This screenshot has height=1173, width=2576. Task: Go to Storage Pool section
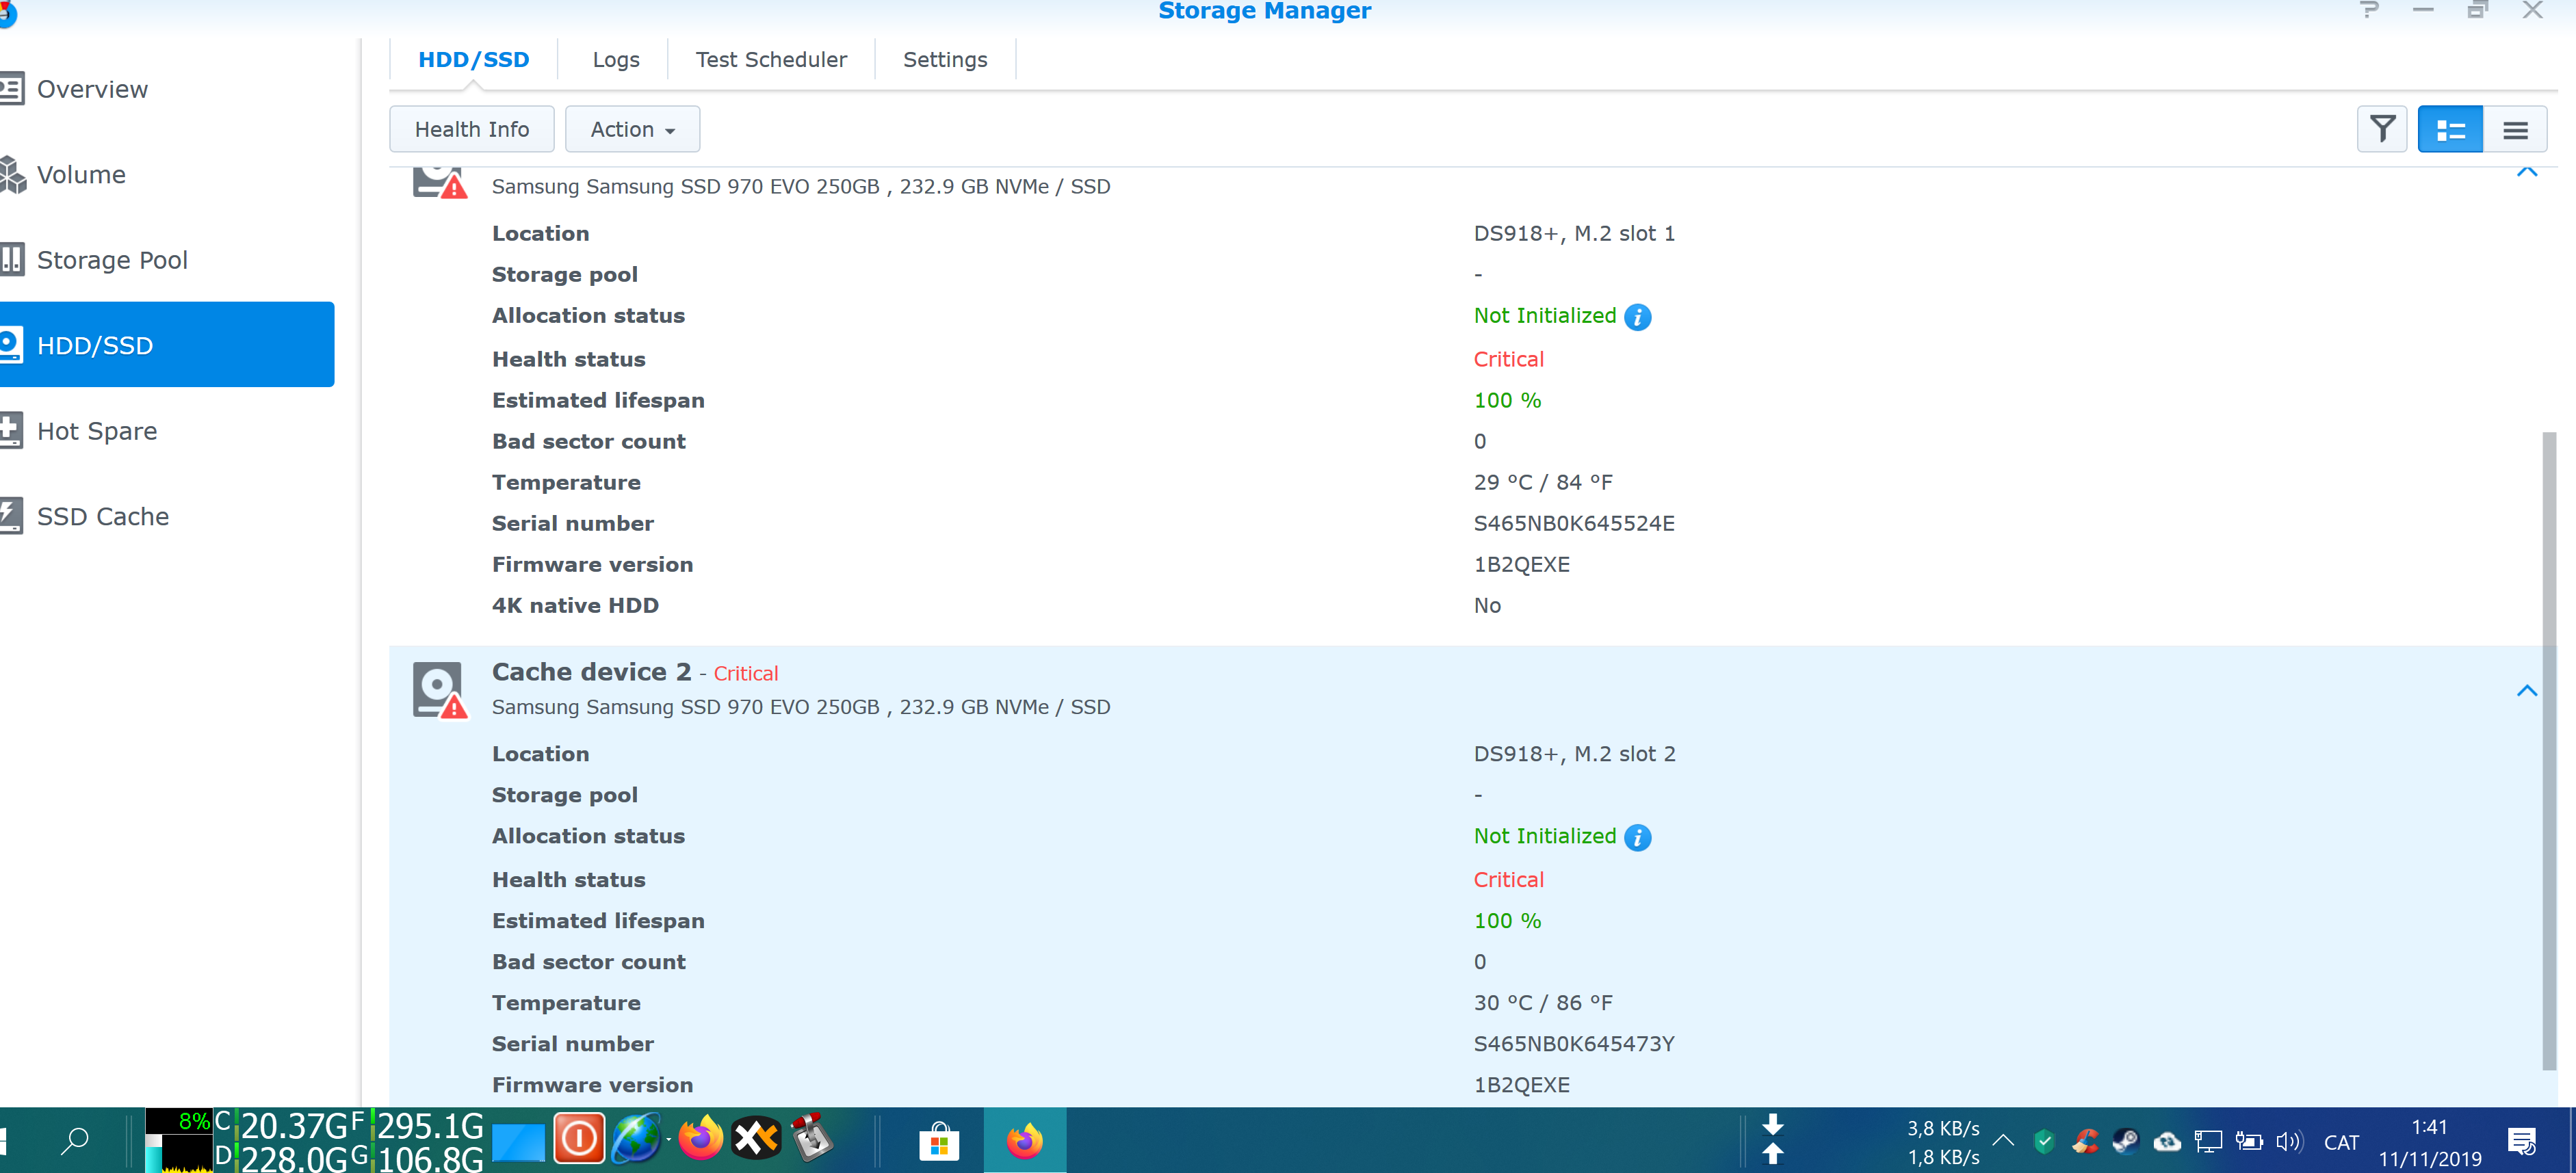pyautogui.click(x=112, y=260)
